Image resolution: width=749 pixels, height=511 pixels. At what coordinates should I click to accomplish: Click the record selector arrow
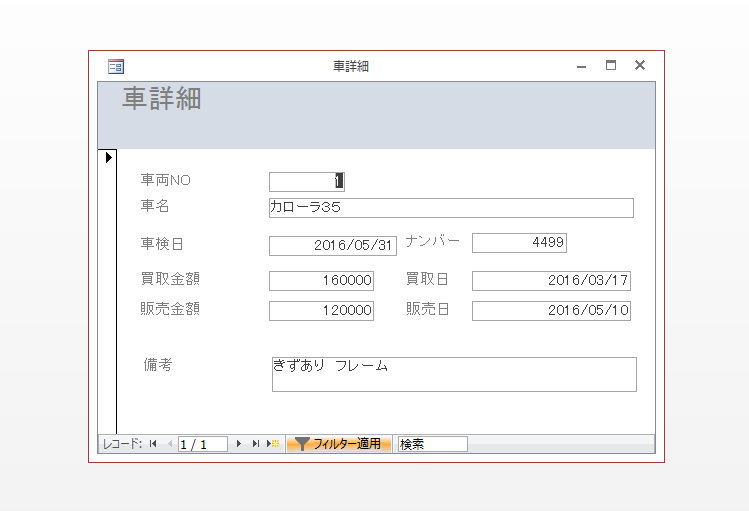pyautogui.click(x=109, y=157)
